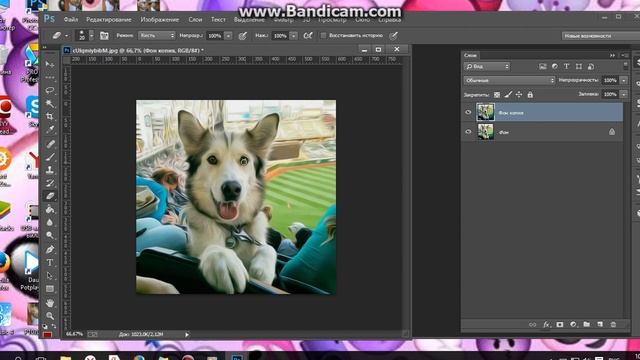This screenshot has width=640, height=360.
Task: Open layer filter type dropdown Вид
Action: click(487, 67)
